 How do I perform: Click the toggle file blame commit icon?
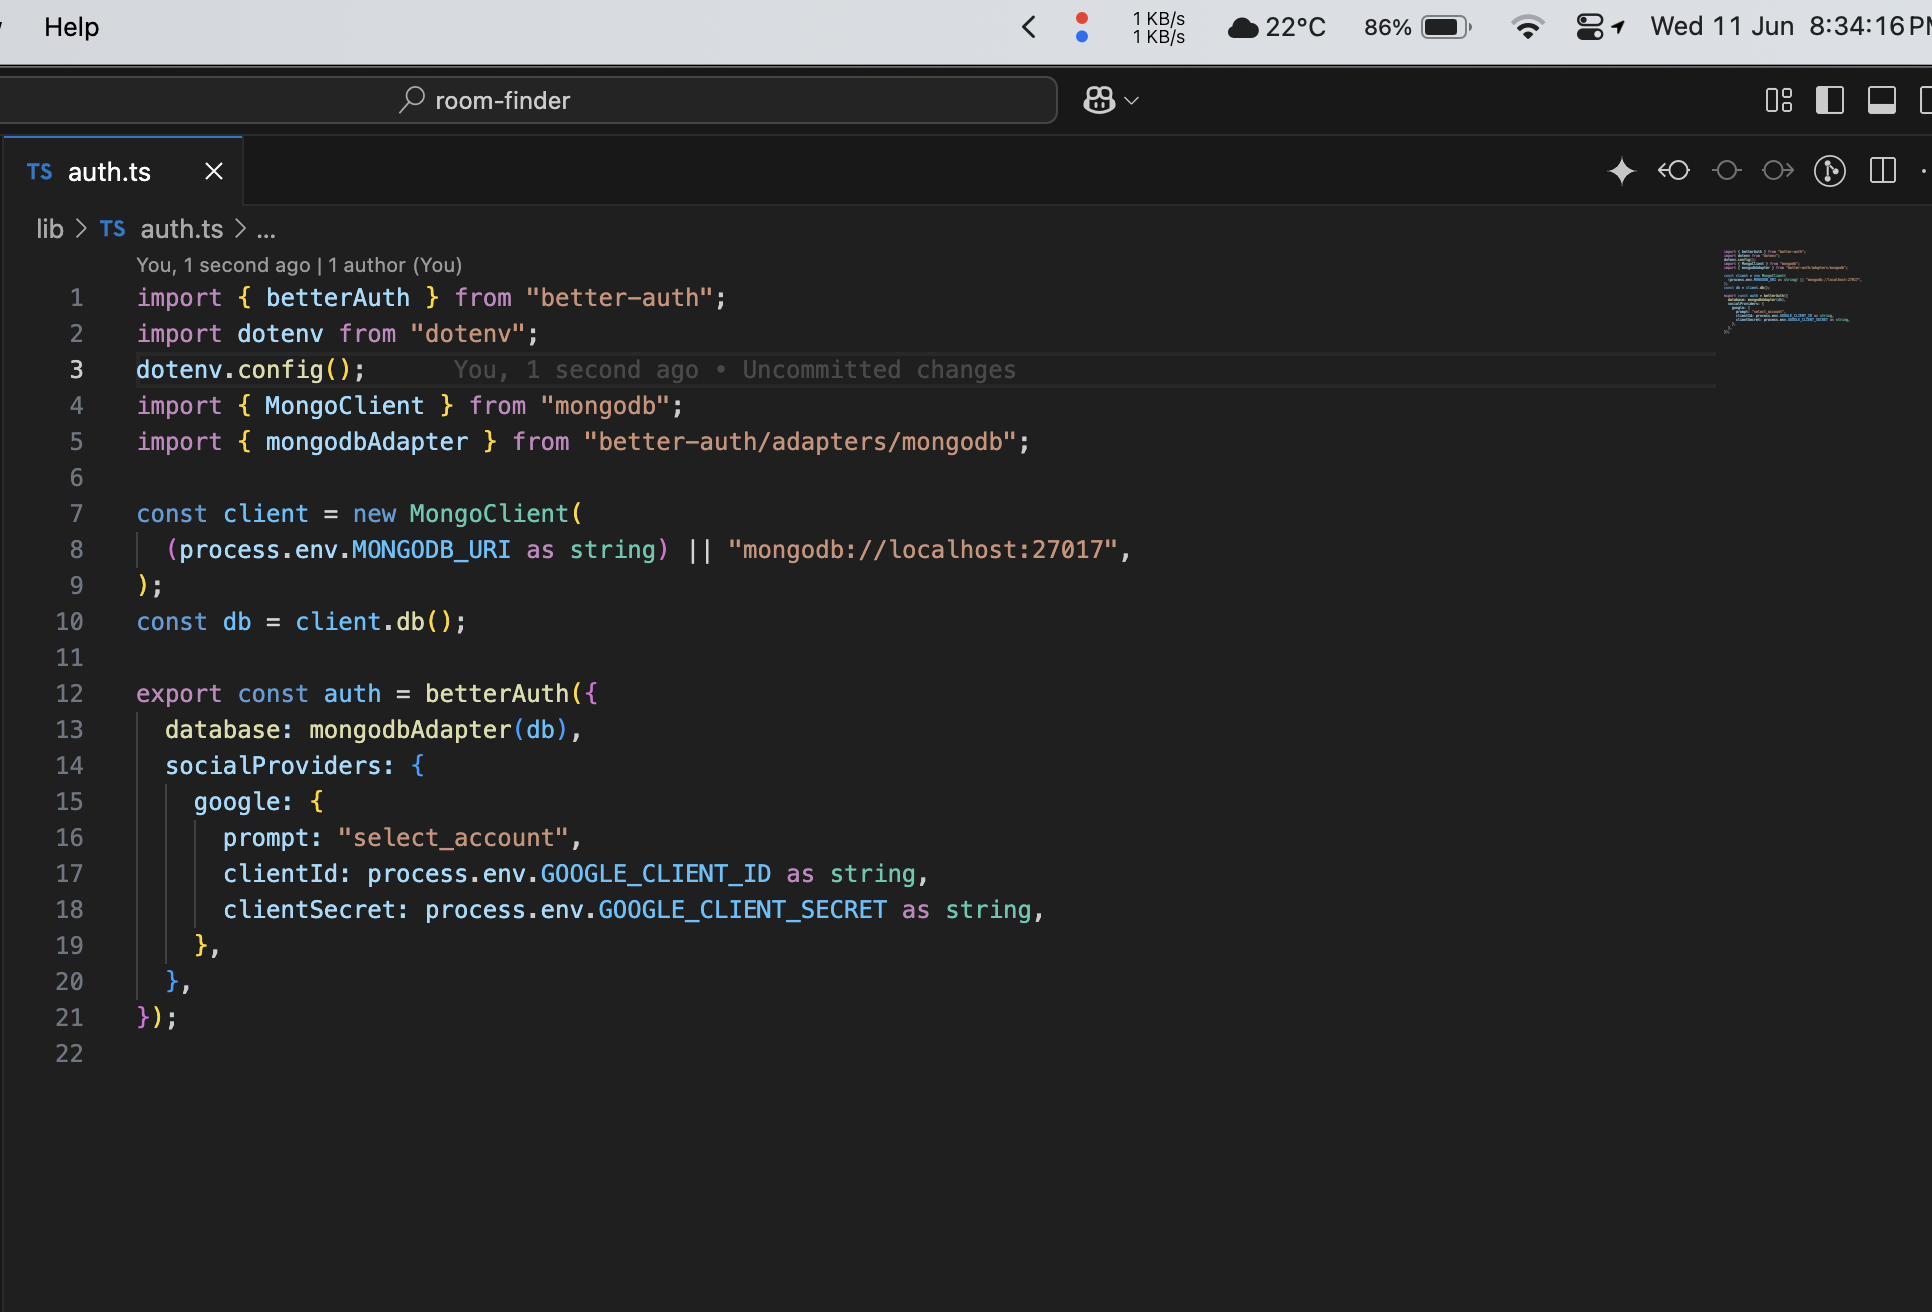coord(1726,171)
